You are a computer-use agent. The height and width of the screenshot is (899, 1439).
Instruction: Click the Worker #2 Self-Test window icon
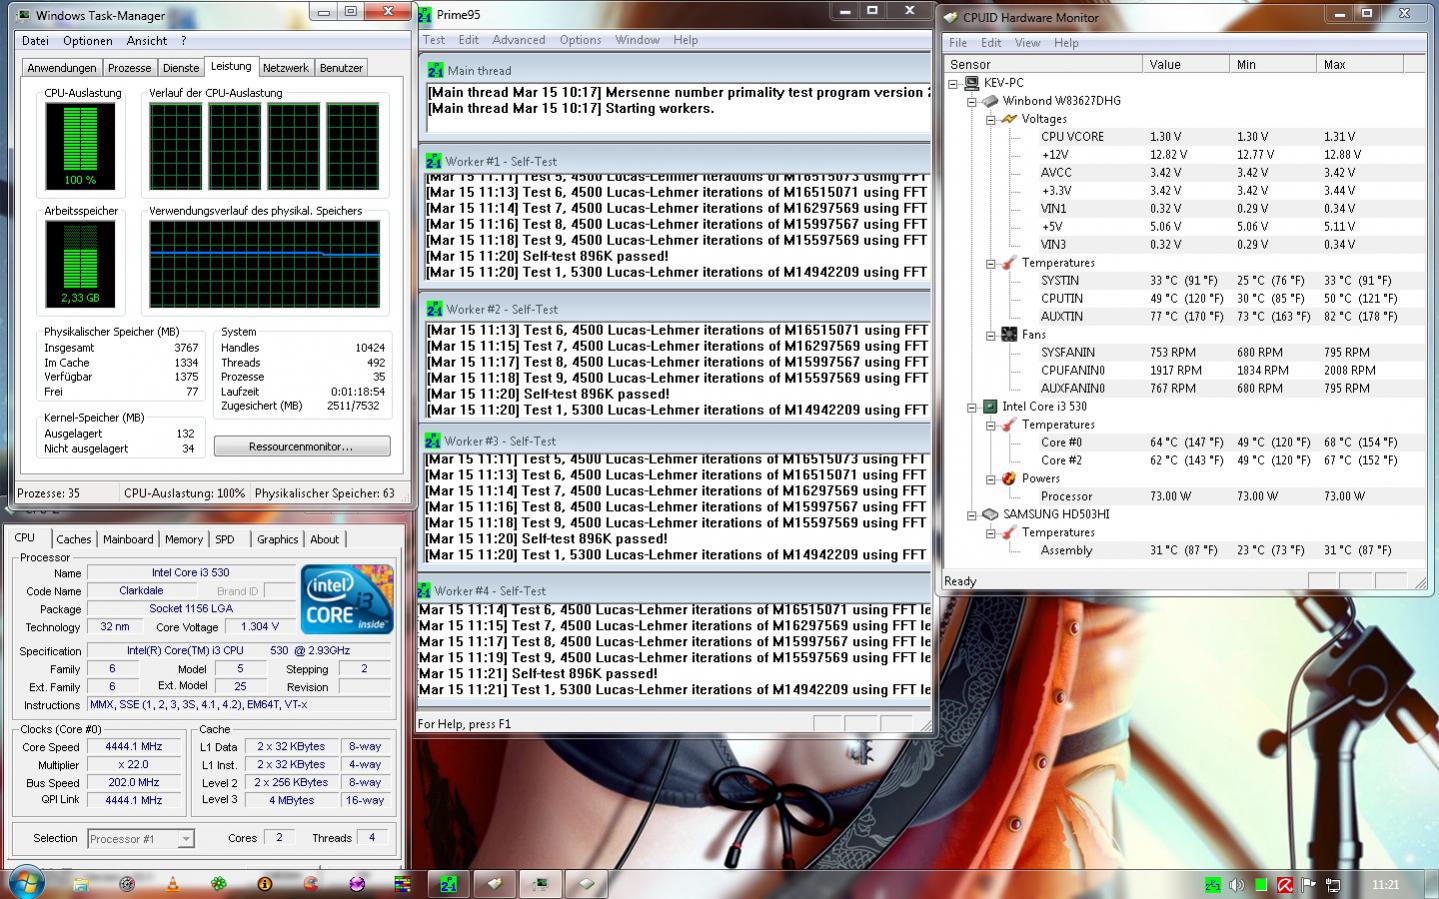[x=434, y=309]
